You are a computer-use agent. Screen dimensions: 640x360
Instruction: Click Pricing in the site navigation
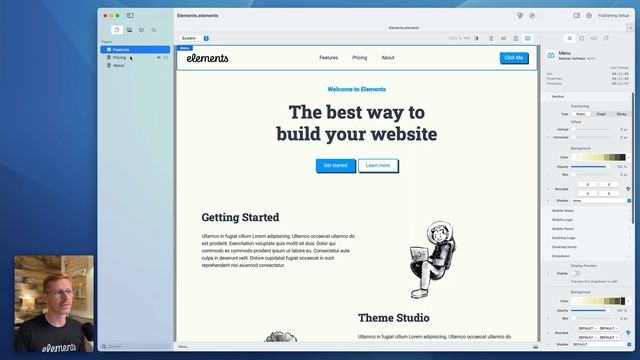(x=360, y=58)
